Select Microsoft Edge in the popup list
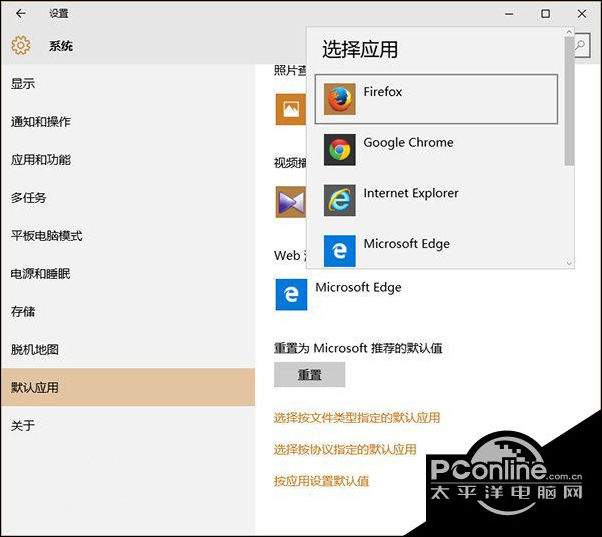The width and height of the screenshot is (602, 537). pos(436,249)
